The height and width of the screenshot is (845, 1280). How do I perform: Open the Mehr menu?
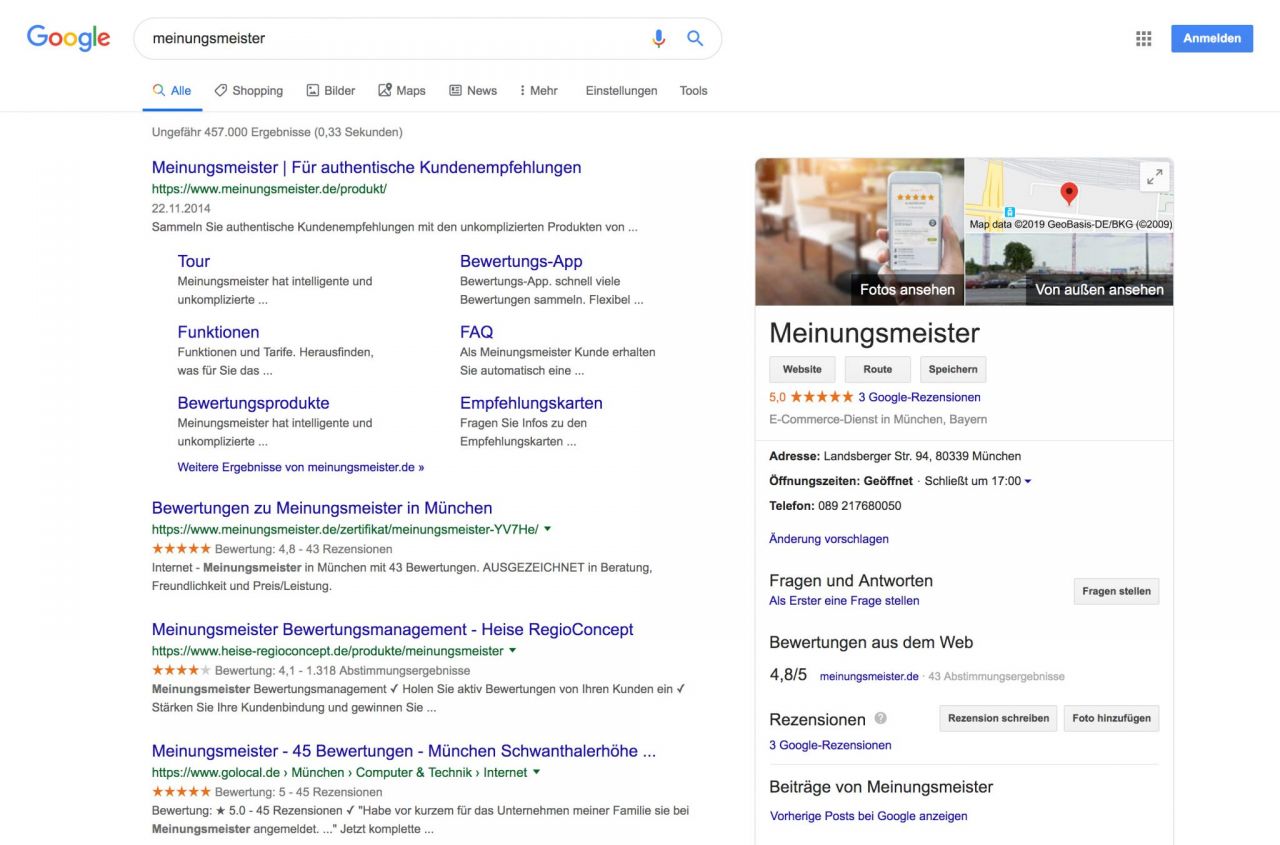pyautogui.click(x=539, y=91)
